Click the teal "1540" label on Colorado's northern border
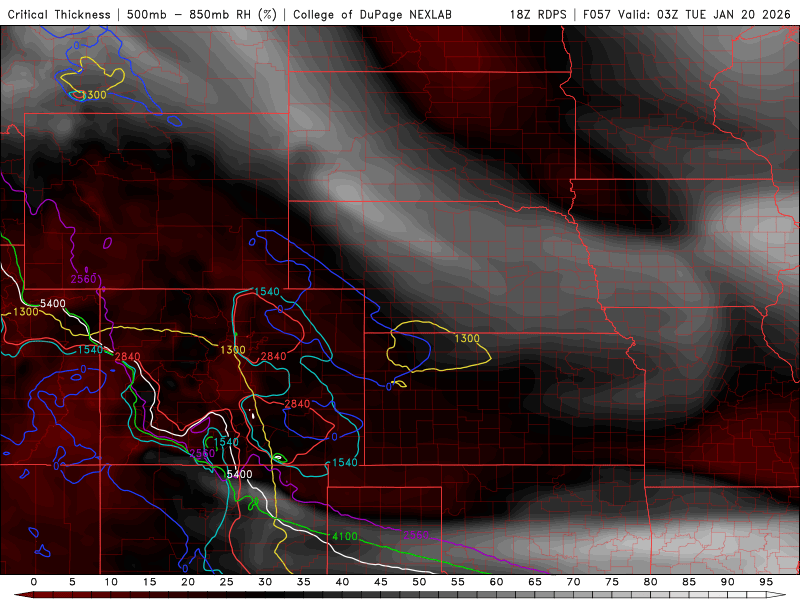The width and height of the screenshot is (800, 600). pos(267,291)
